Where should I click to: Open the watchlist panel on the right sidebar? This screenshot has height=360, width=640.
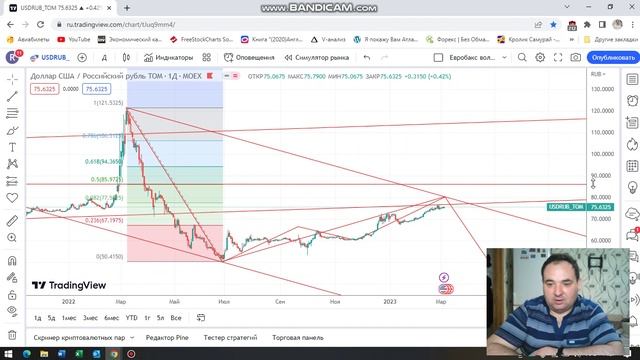632,79
